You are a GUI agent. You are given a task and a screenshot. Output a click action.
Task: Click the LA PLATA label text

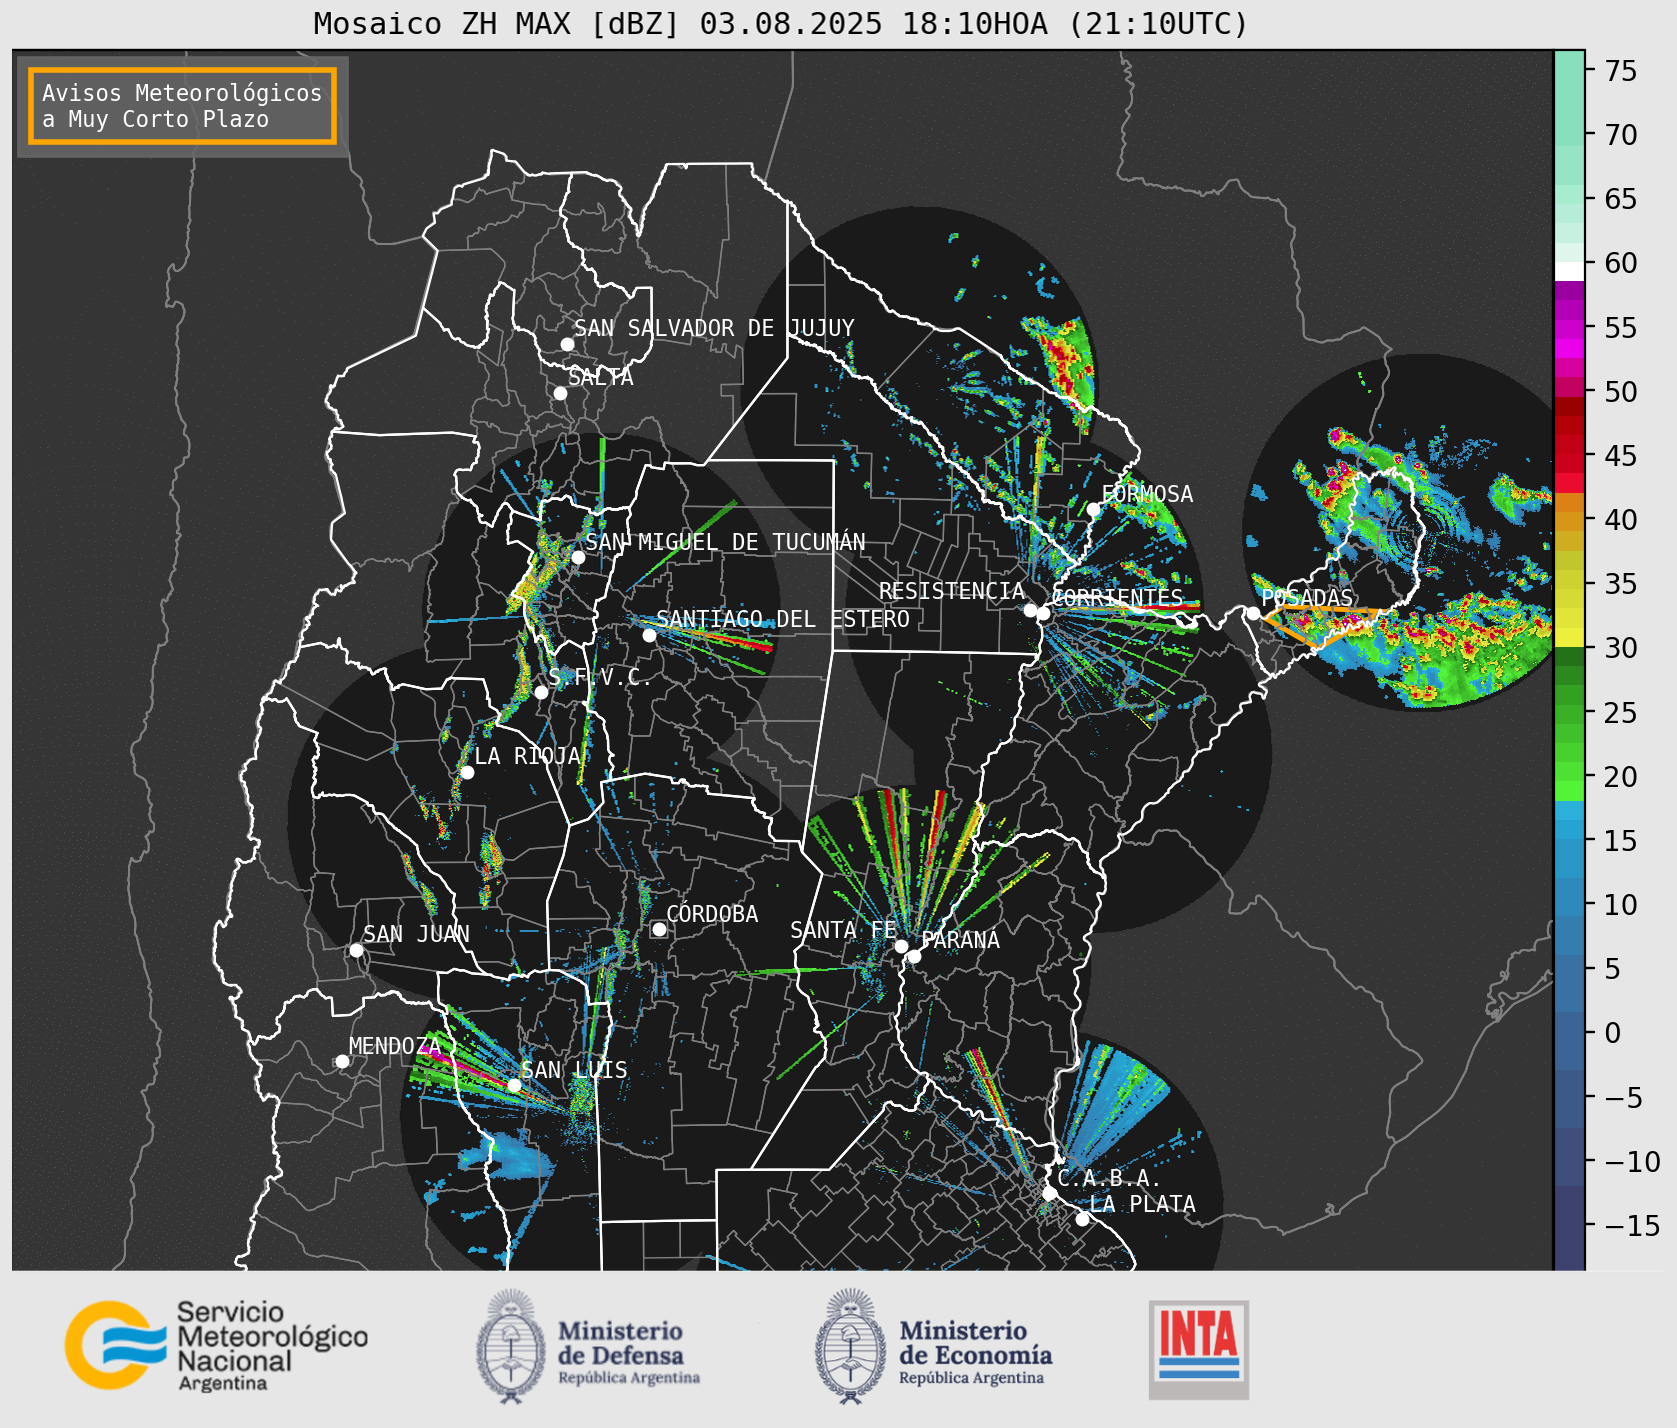tap(1142, 1204)
